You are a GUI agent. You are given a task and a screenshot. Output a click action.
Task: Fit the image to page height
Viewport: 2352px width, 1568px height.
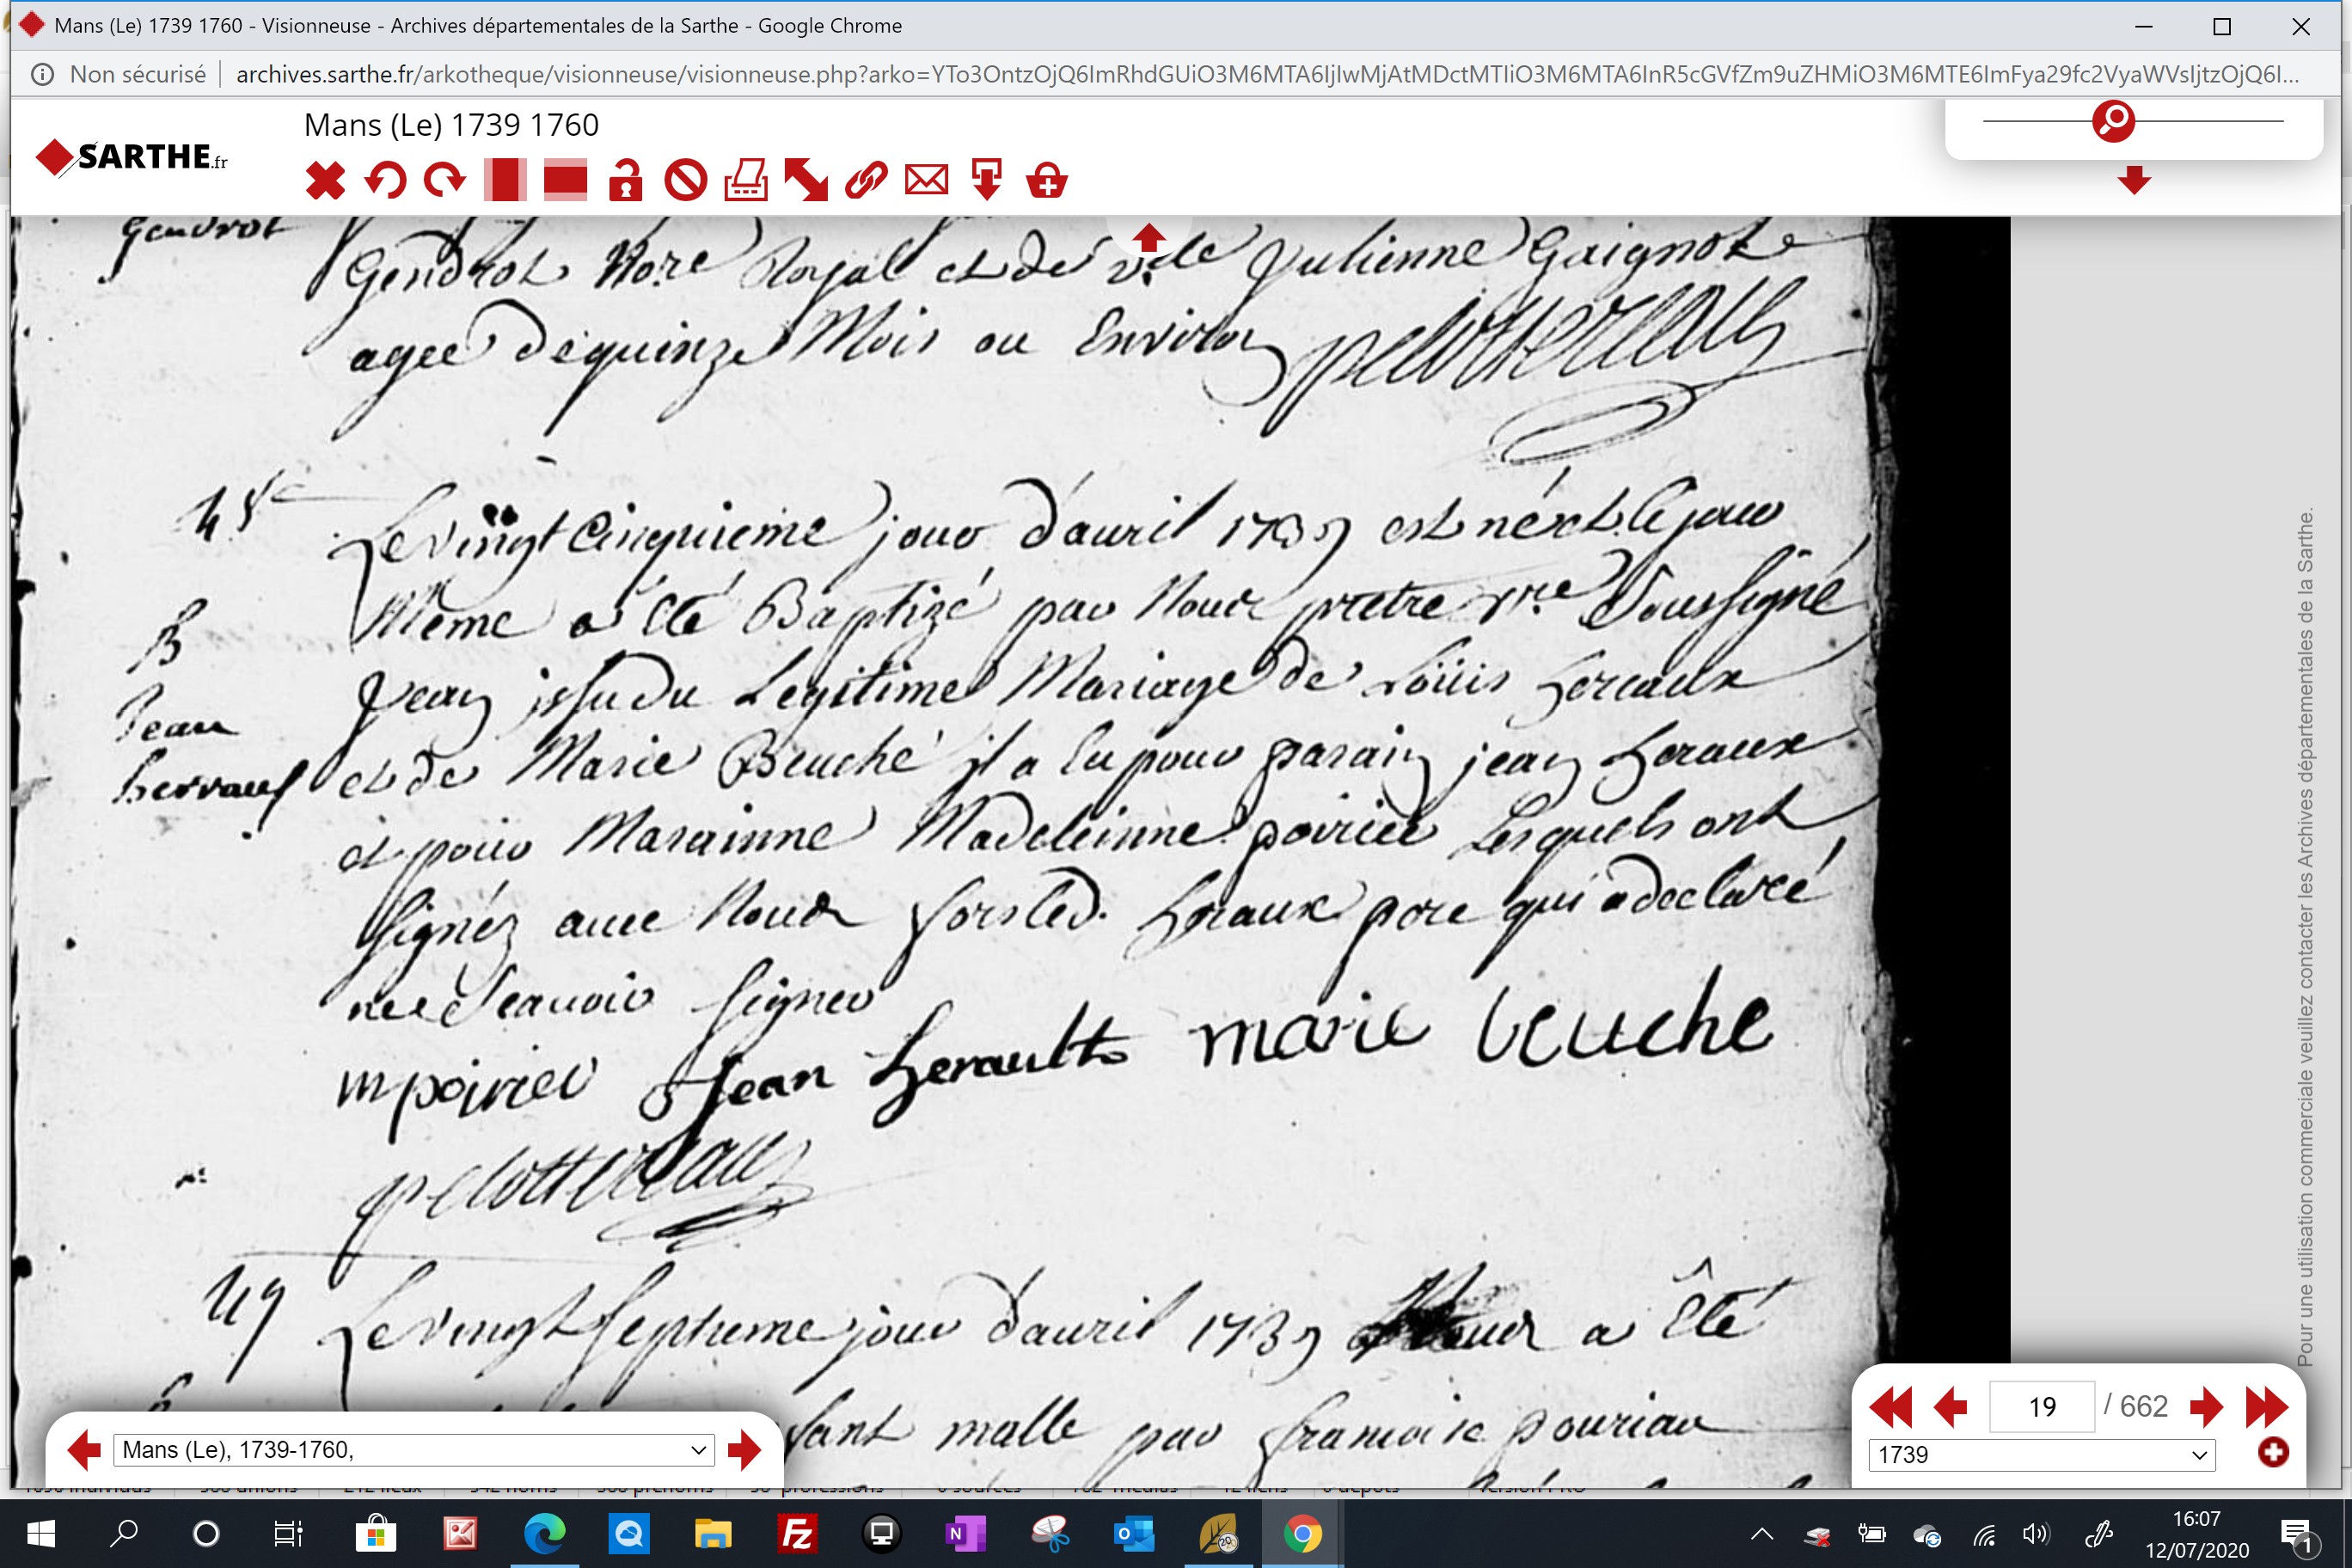tap(505, 180)
